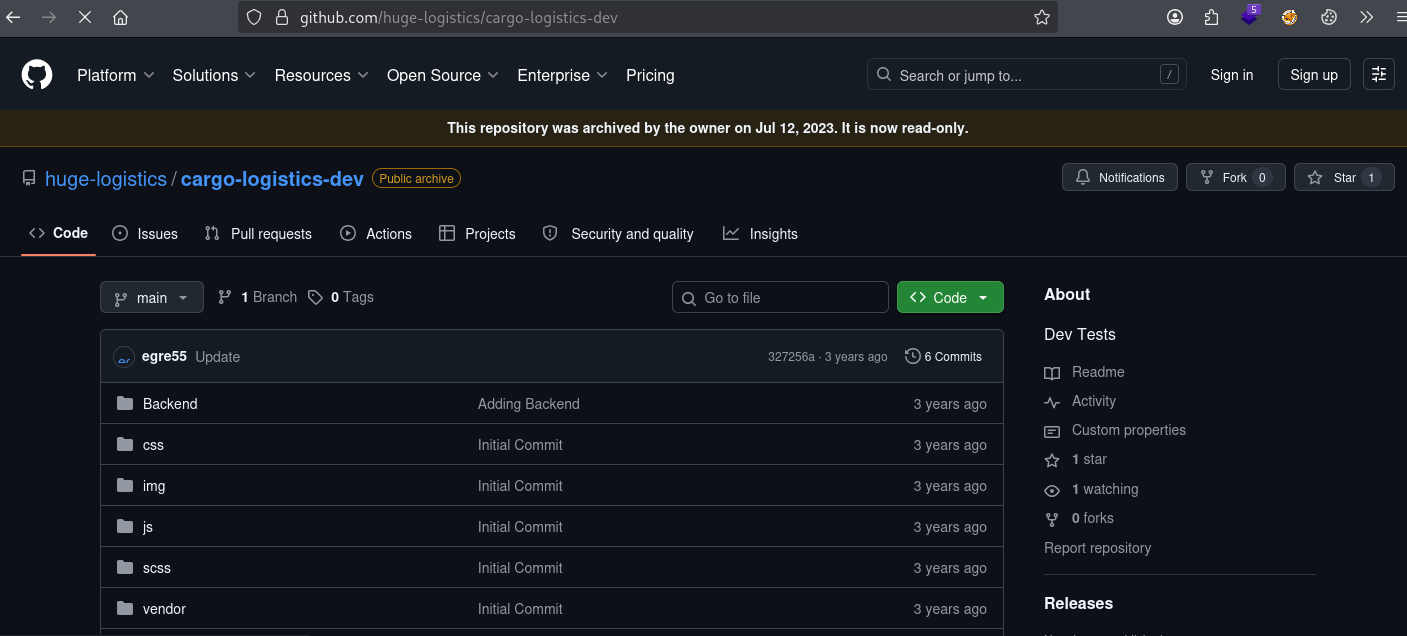This screenshot has width=1407, height=636.
Task: Open Custom properties in About
Action: click(x=1115, y=430)
